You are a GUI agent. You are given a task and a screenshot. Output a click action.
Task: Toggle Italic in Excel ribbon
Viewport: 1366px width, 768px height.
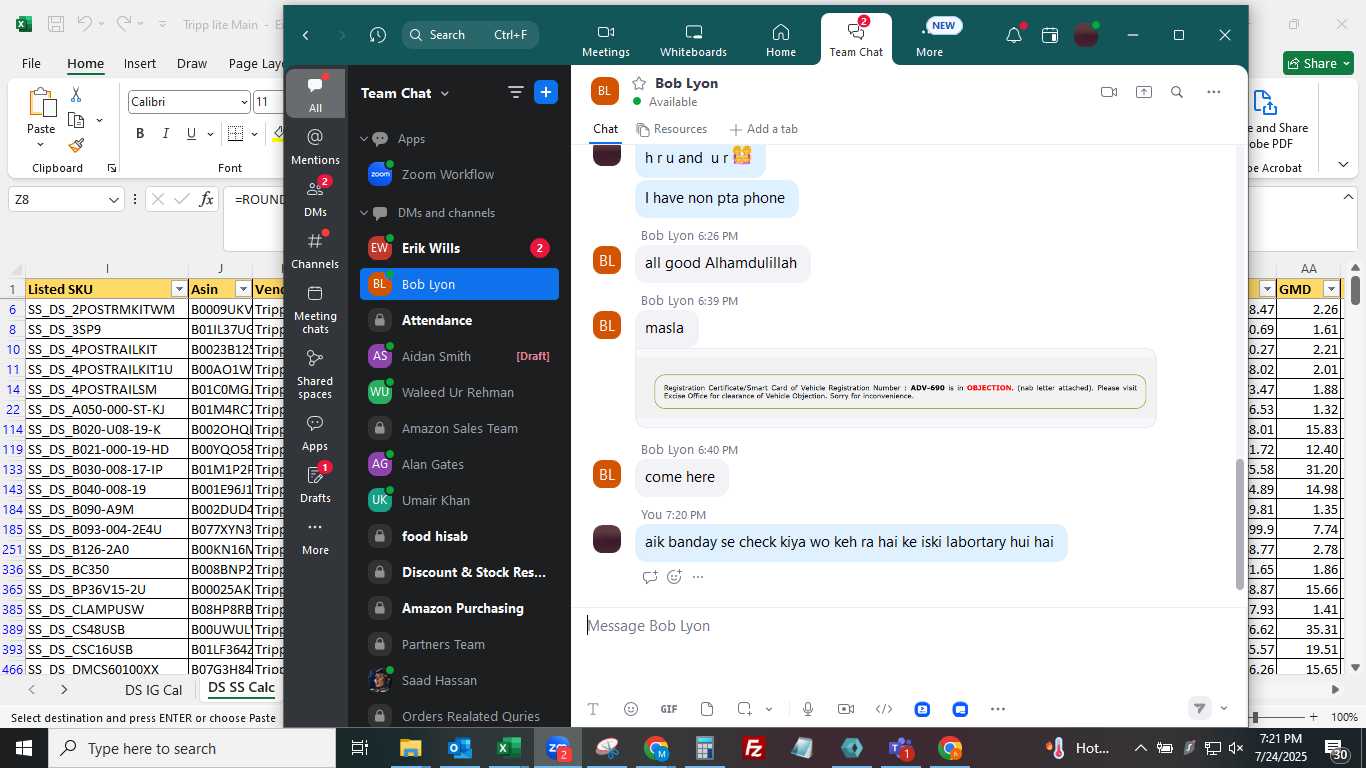166,134
